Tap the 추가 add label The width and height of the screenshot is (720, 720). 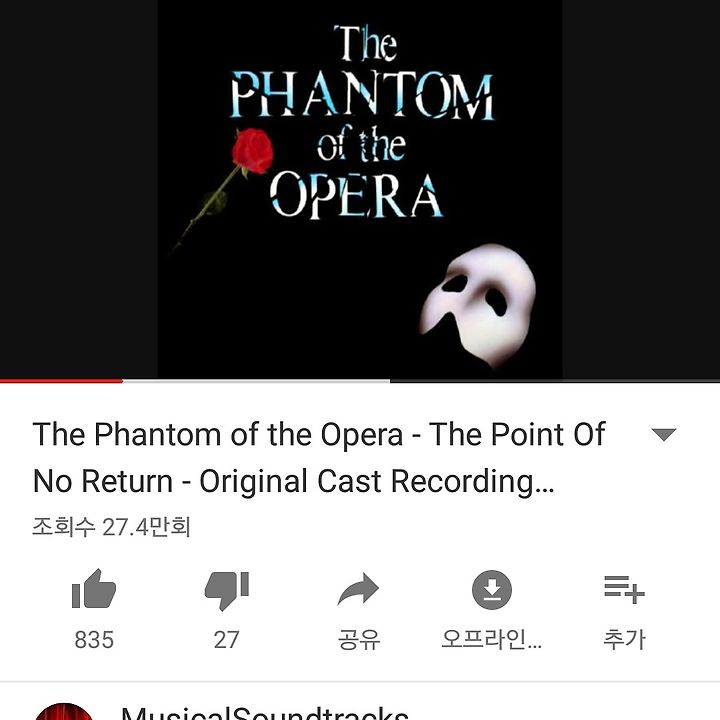tap(624, 640)
